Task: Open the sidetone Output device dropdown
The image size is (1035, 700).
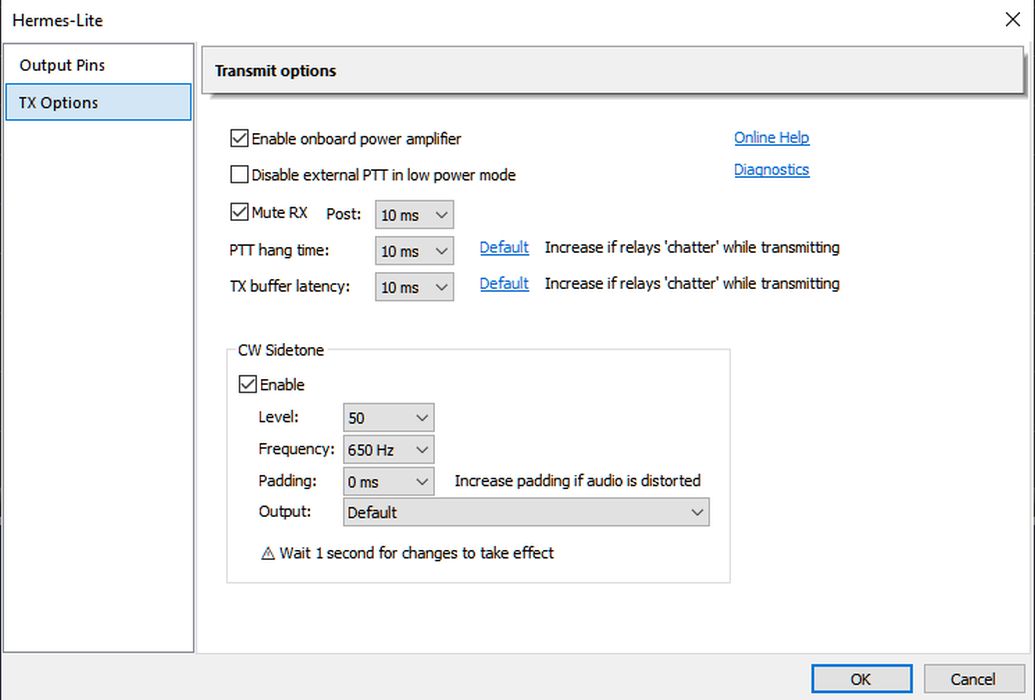Action: coord(525,512)
